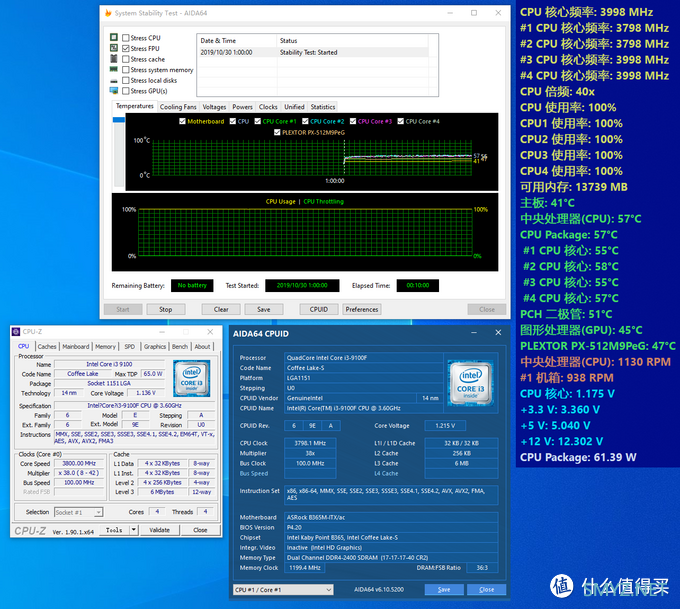
Task: Click Save in the System Stability Test window
Action: (x=264, y=309)
